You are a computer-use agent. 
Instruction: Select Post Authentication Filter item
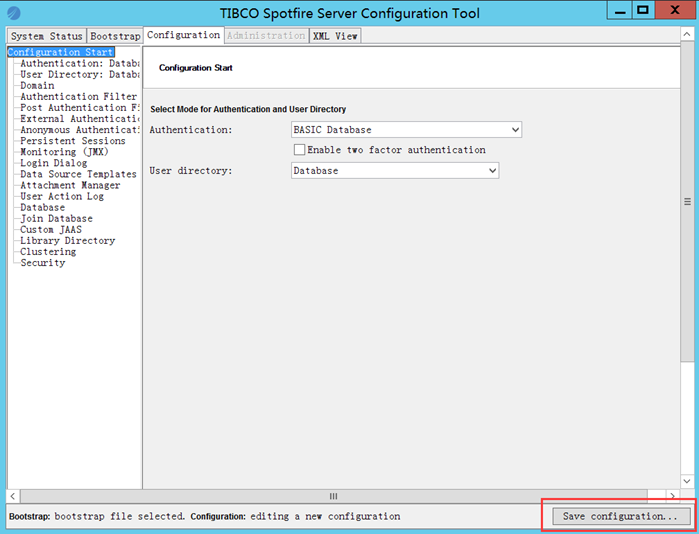pyautogui.click(x=80, y=107)
